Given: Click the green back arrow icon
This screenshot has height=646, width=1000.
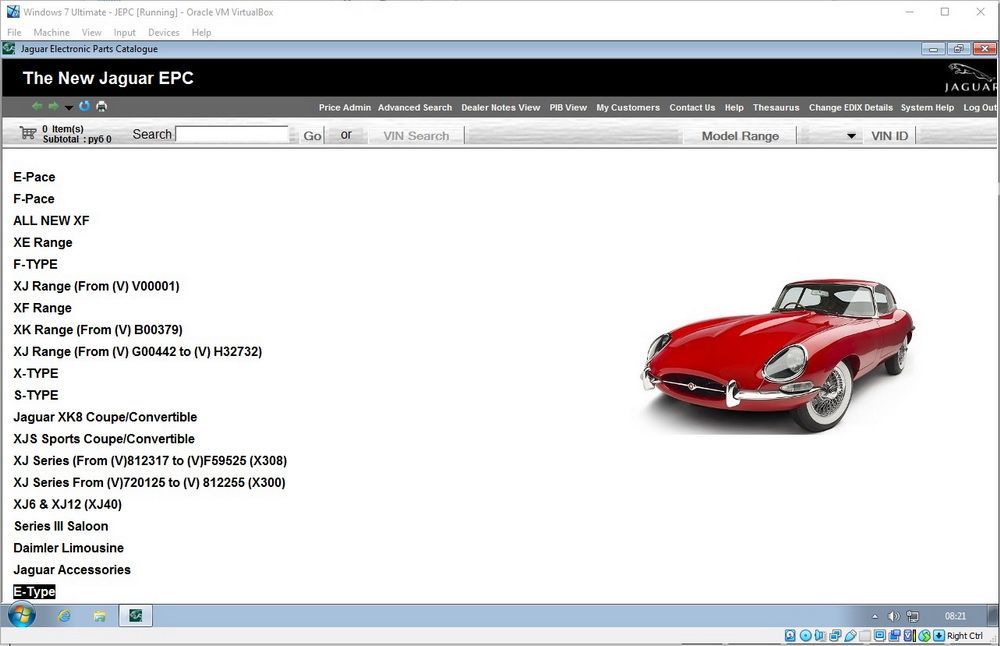Looking at the screenshot, I should tap(37, 107).
